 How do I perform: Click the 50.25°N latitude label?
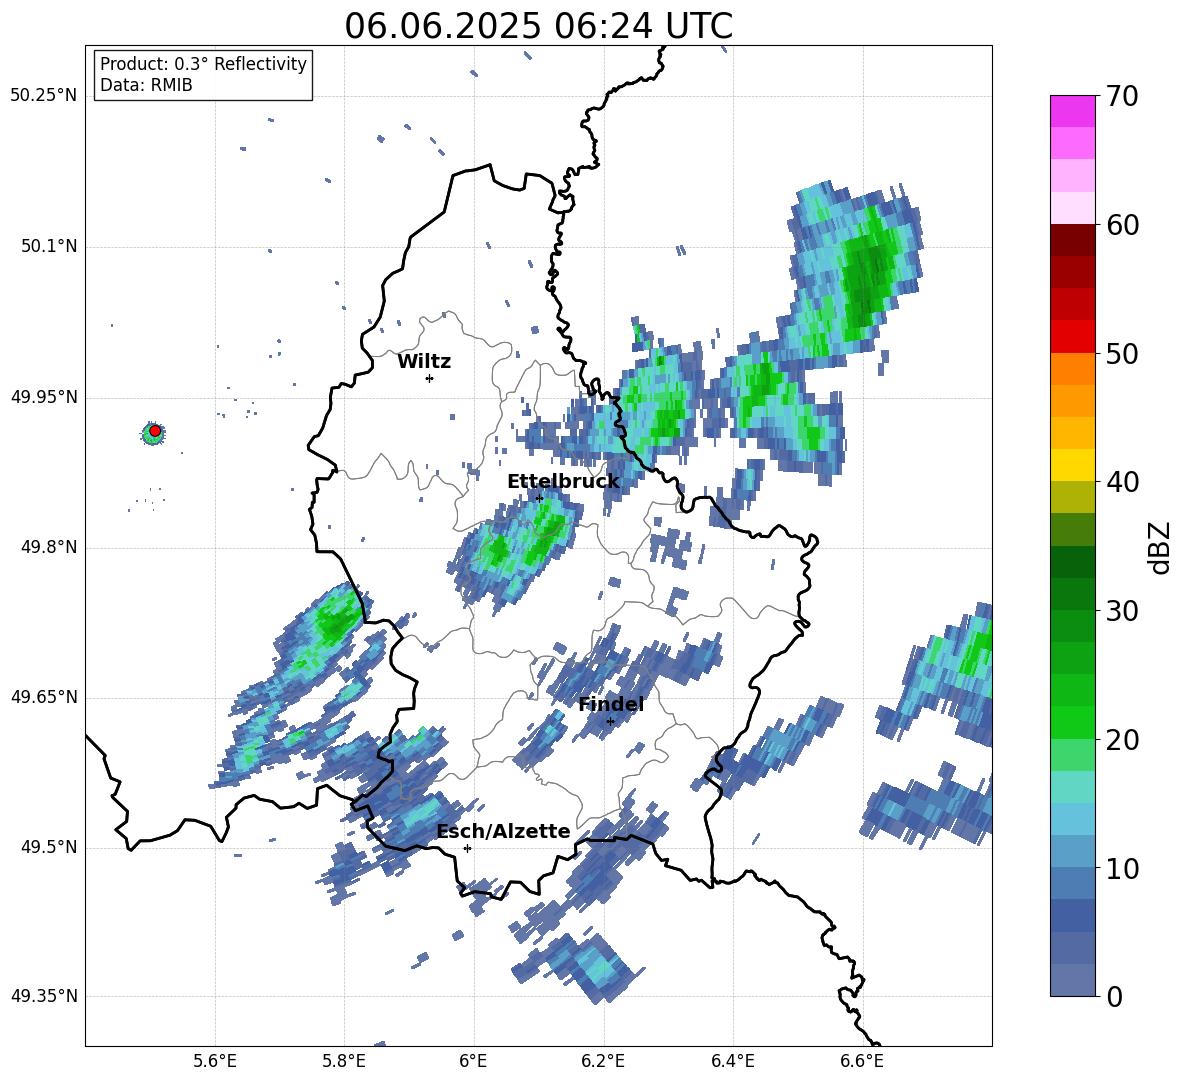click(44, 96)
